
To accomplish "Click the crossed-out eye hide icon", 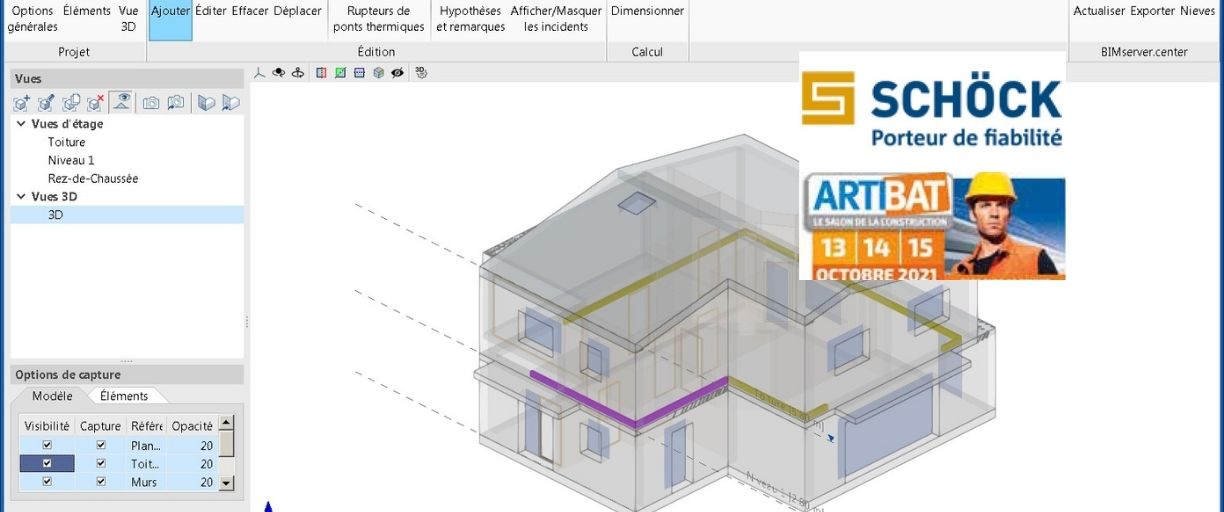I will tap(398, 73).
